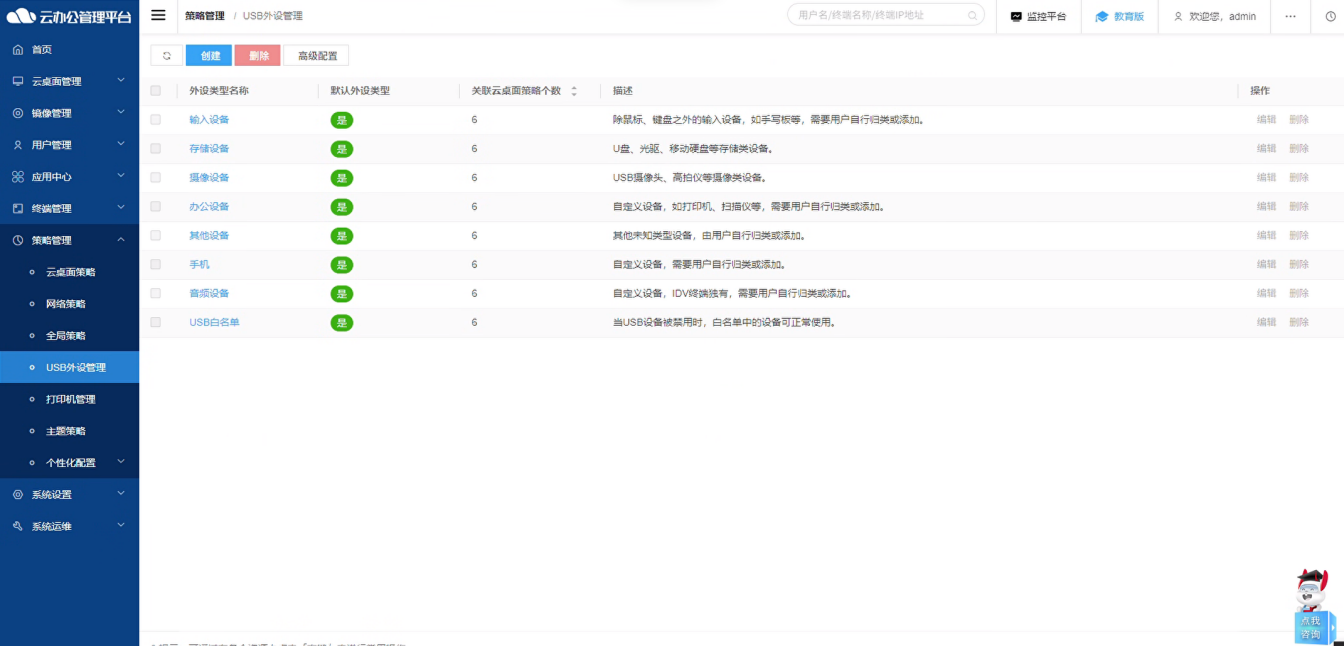The image size is (1344, 646).
Task: Check the 办公设备 row checkbox
Action: coord(155,206)
